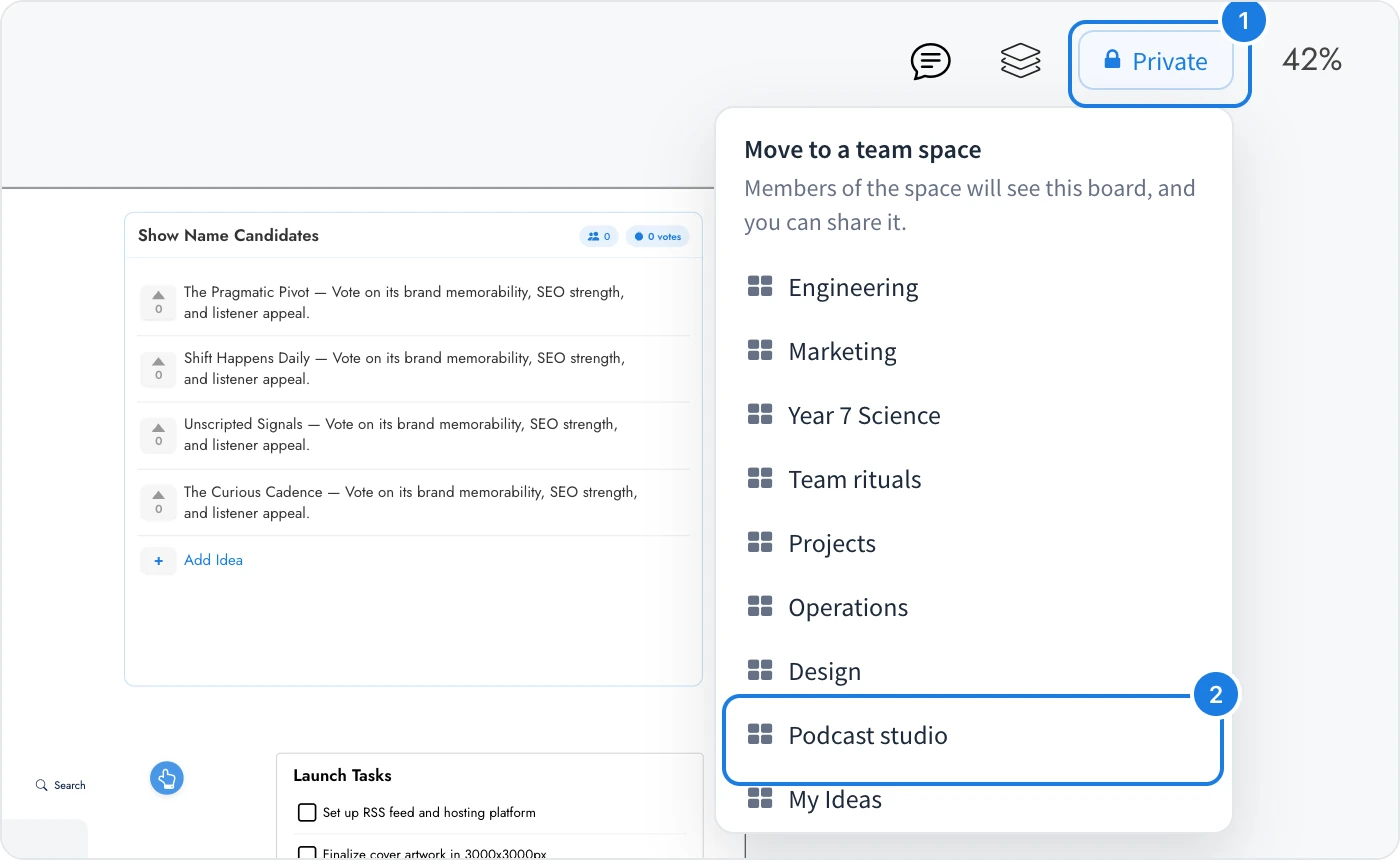1400x860 pixels.
Task: Click the grid icon beside Year 7 Science
Action: 760,415
